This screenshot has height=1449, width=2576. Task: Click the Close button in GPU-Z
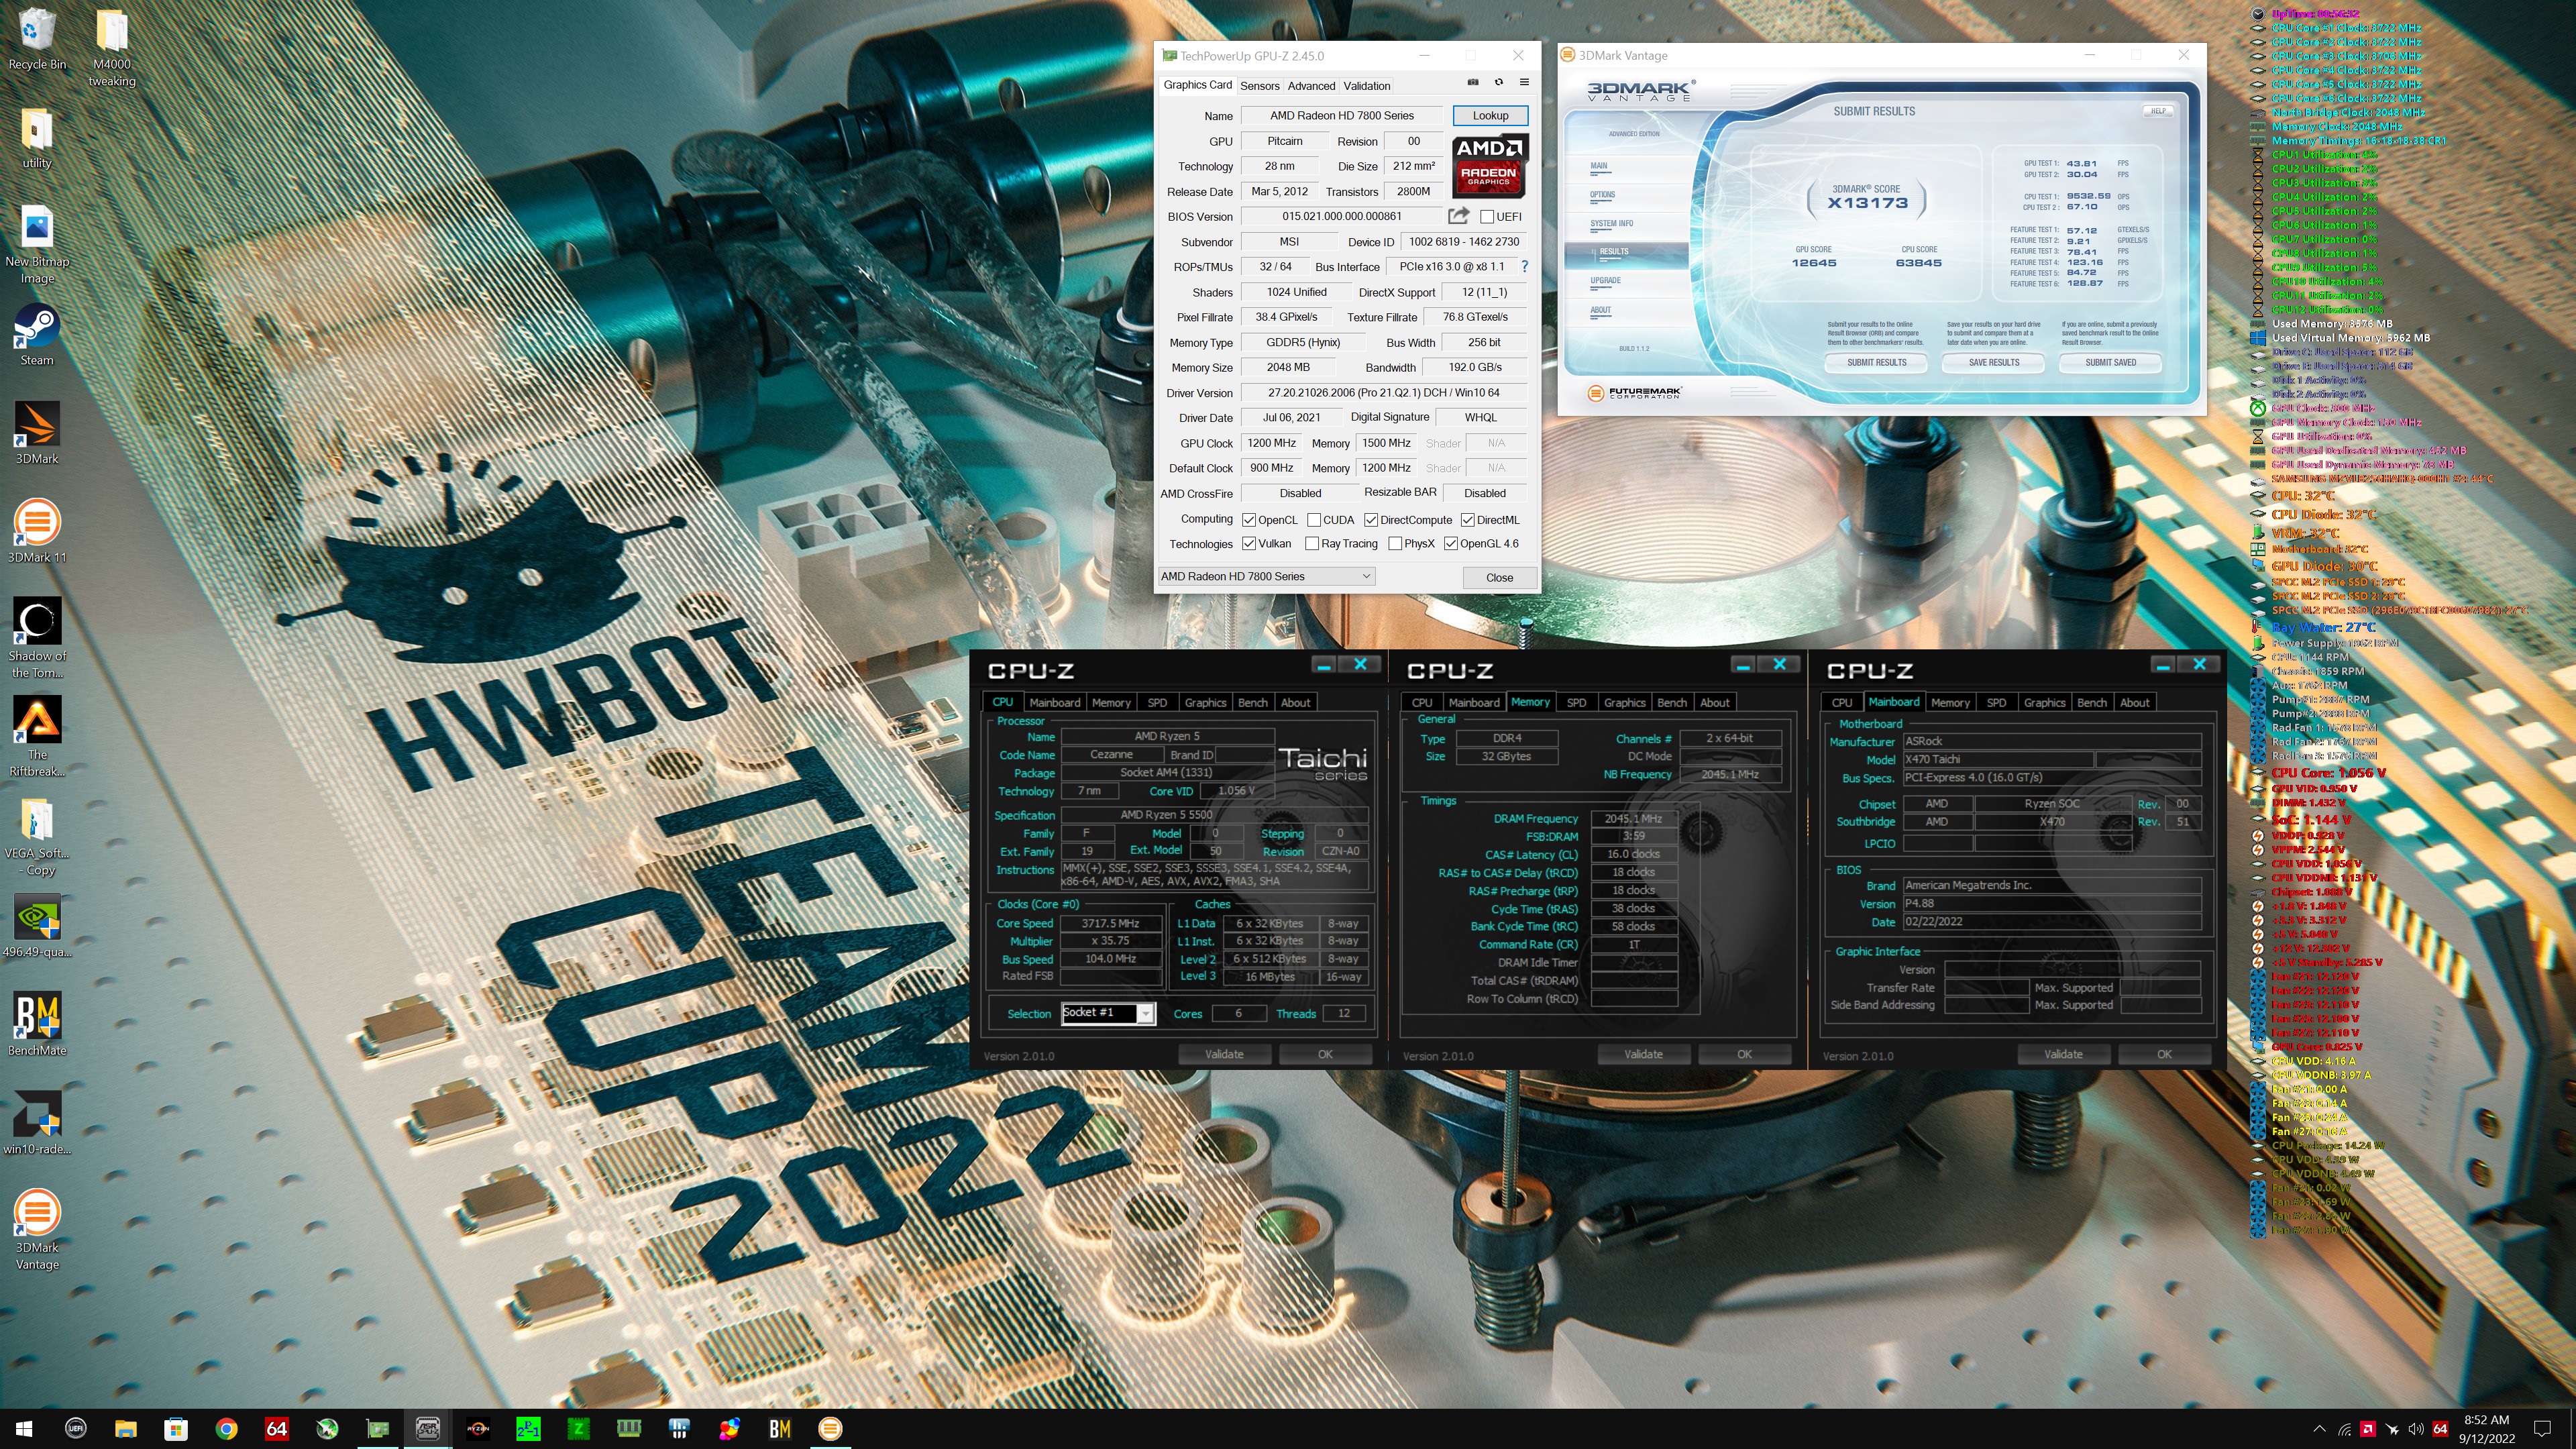pyautogui.click(x=1499, y=578)
